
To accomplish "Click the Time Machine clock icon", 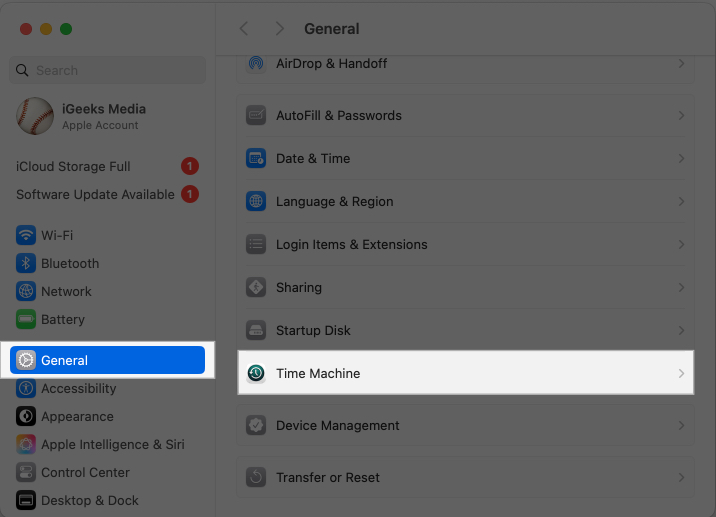I will pos(256,373).
